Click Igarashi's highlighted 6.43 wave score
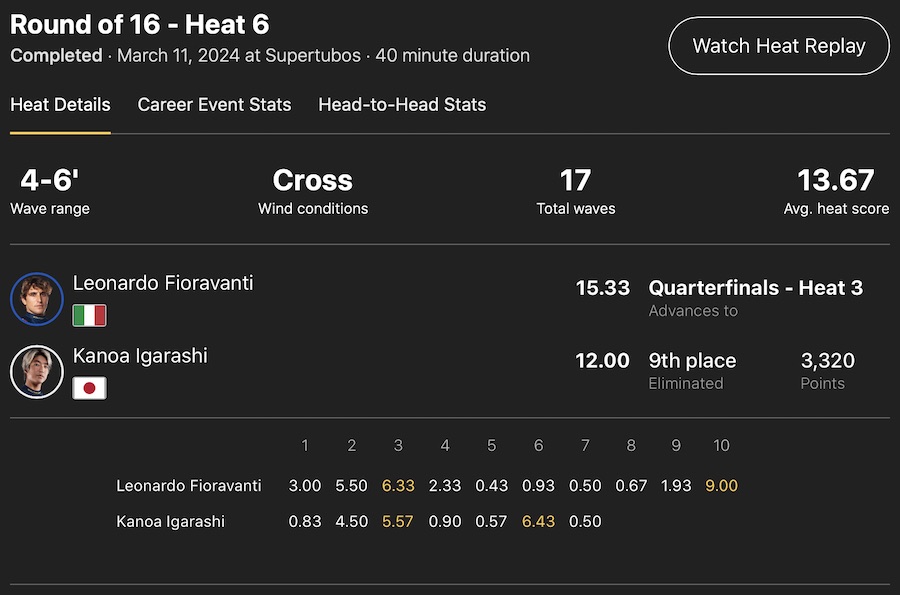 pos(538,521)
